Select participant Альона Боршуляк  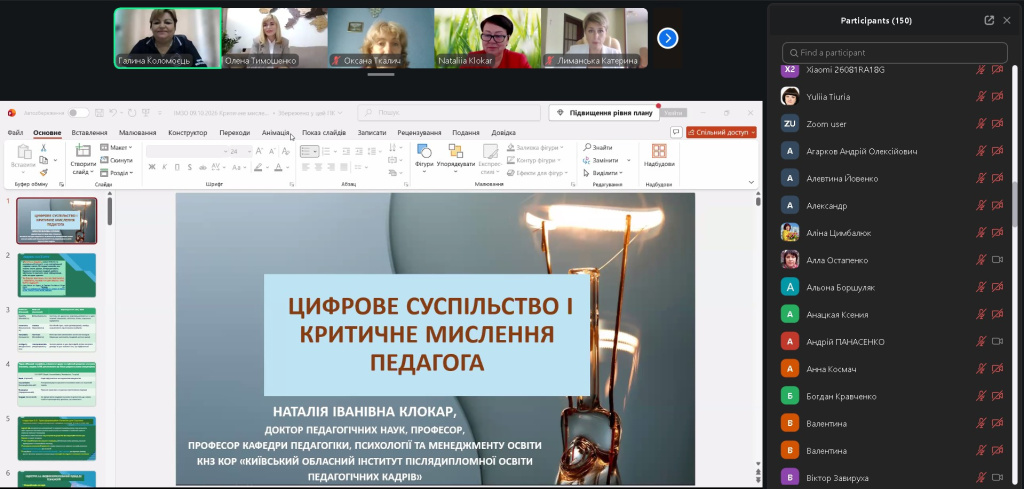click(895, 287)
